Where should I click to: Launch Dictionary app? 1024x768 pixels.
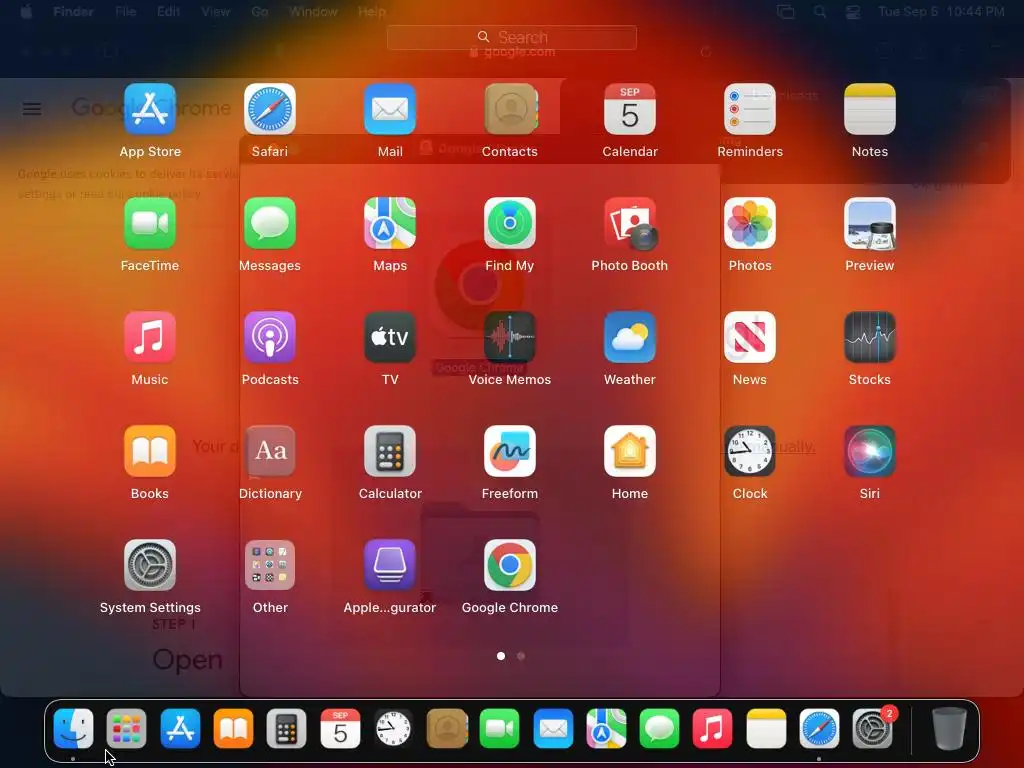[270, 451]
